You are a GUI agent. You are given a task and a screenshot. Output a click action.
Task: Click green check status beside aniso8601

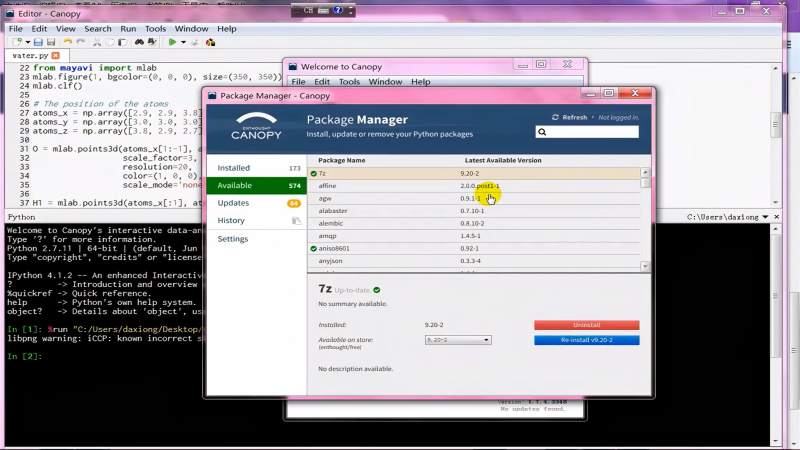pos(313,248)
